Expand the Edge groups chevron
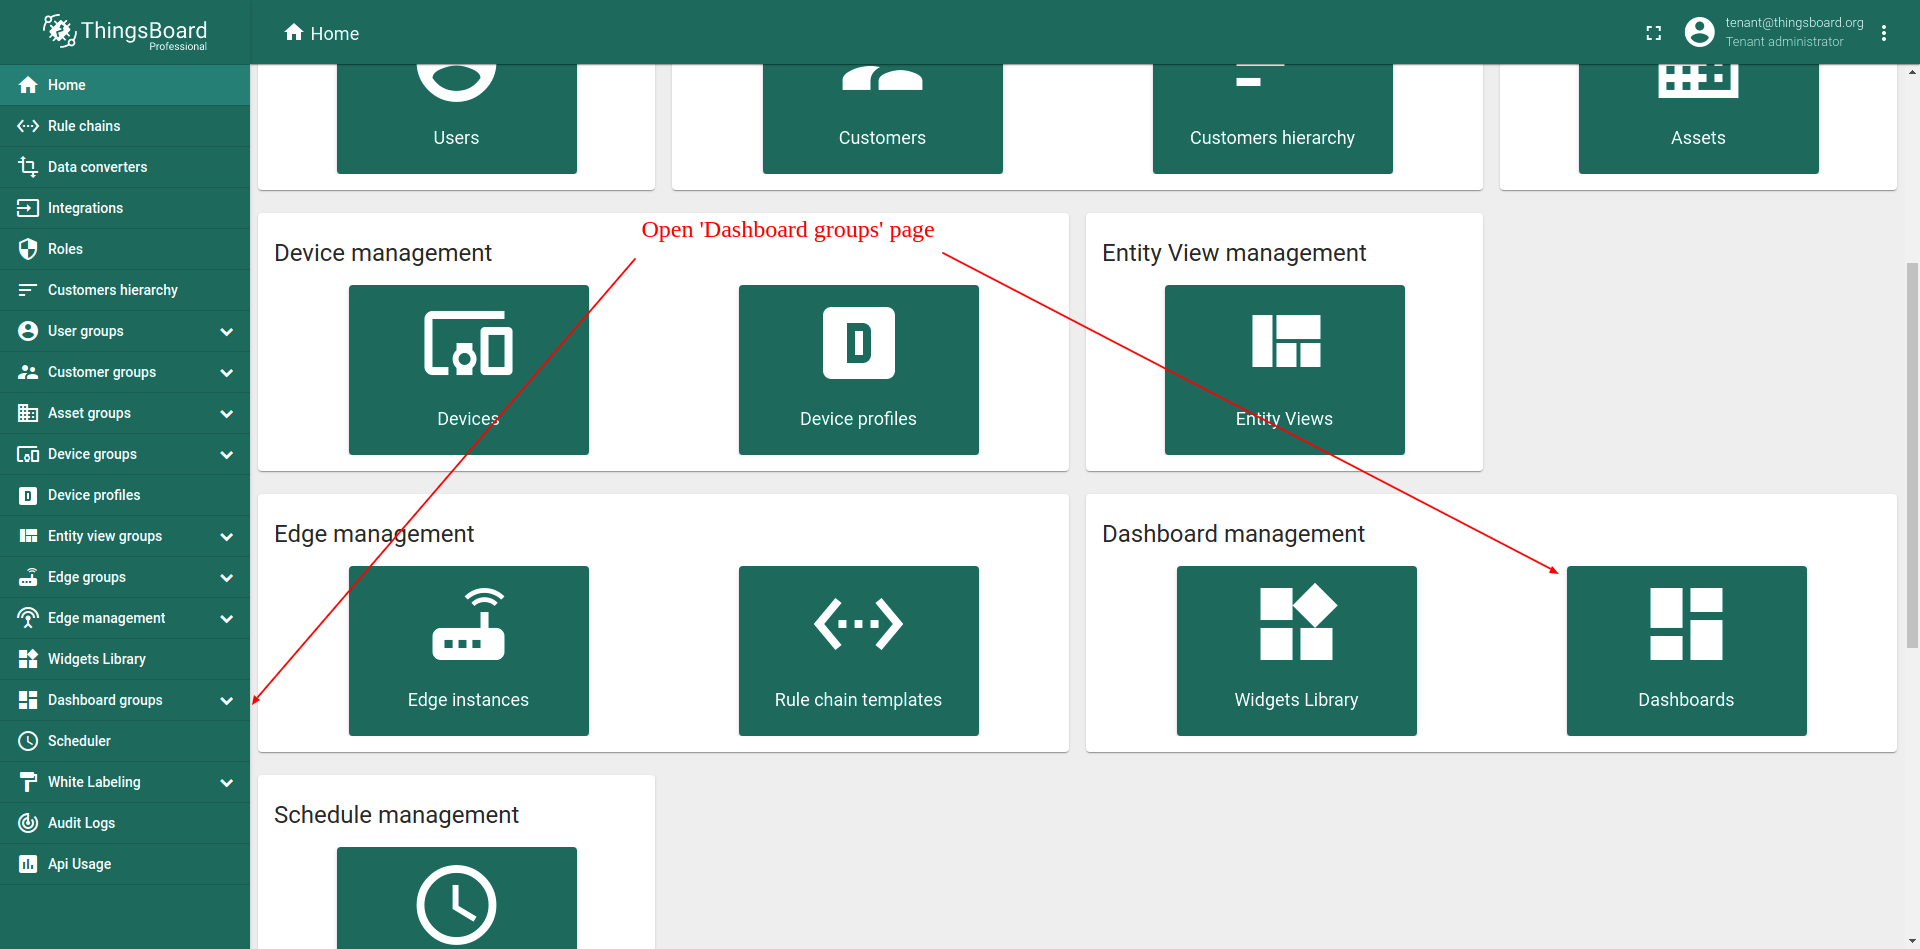1920x949 pixels. 227,577
